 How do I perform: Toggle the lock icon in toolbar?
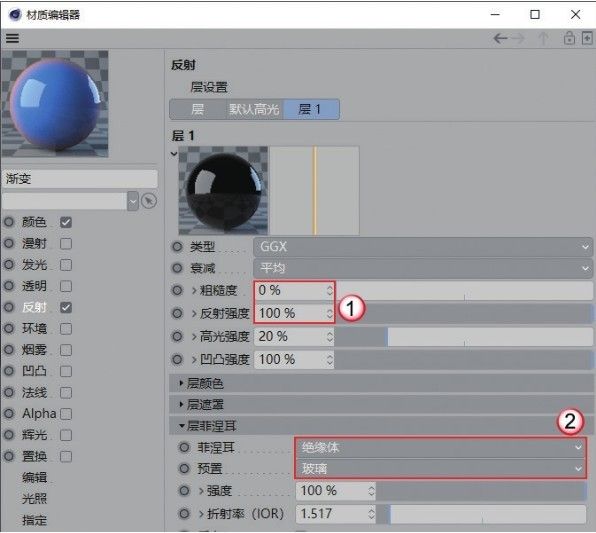tap(569, 38)
